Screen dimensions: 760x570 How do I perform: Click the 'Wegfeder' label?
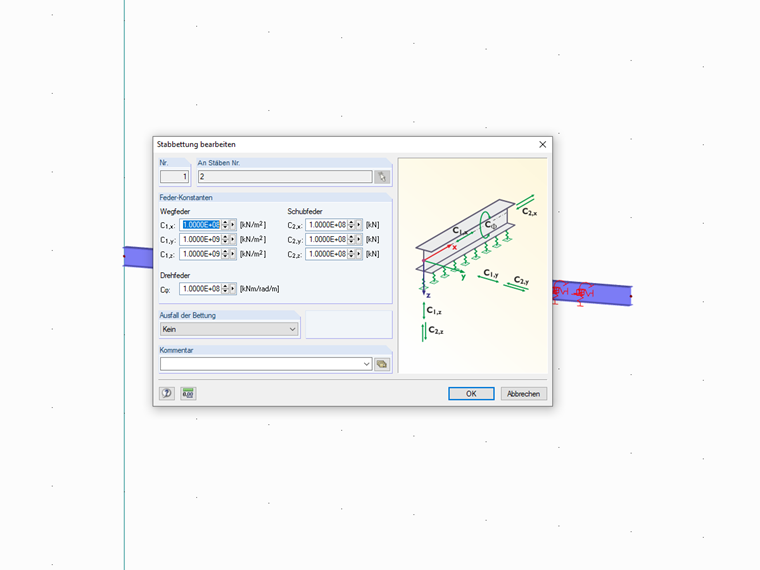tap(175, 211)
